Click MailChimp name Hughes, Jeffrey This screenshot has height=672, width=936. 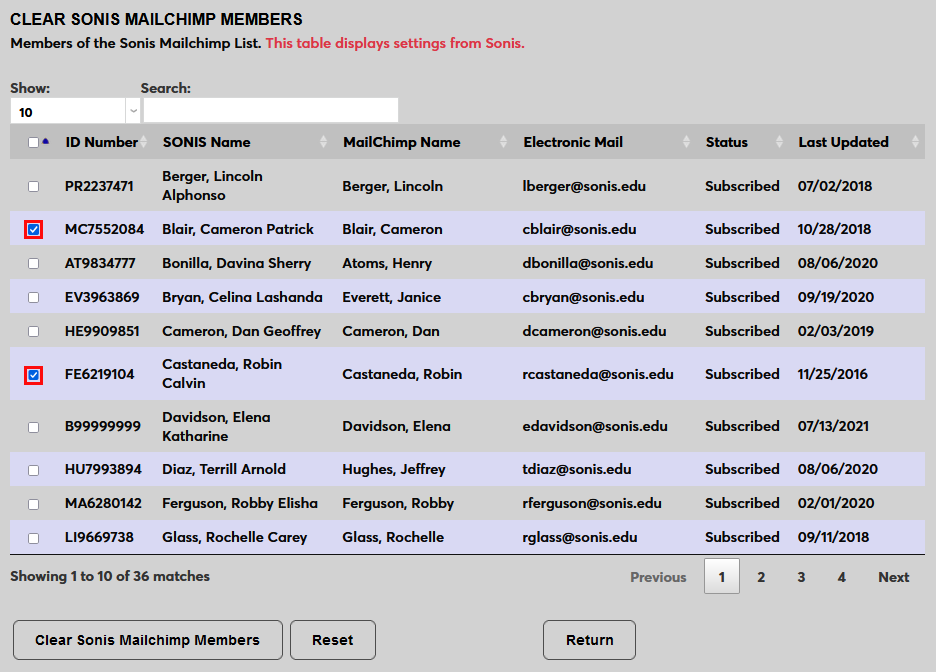pyautogui.click(x=394, y=469)
